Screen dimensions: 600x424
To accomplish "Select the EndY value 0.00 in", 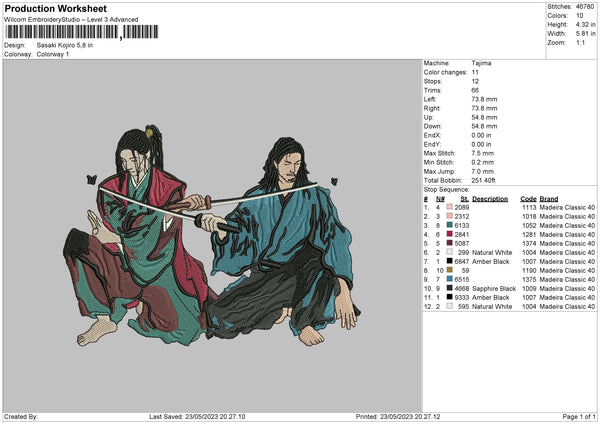I will coord(481,144).
